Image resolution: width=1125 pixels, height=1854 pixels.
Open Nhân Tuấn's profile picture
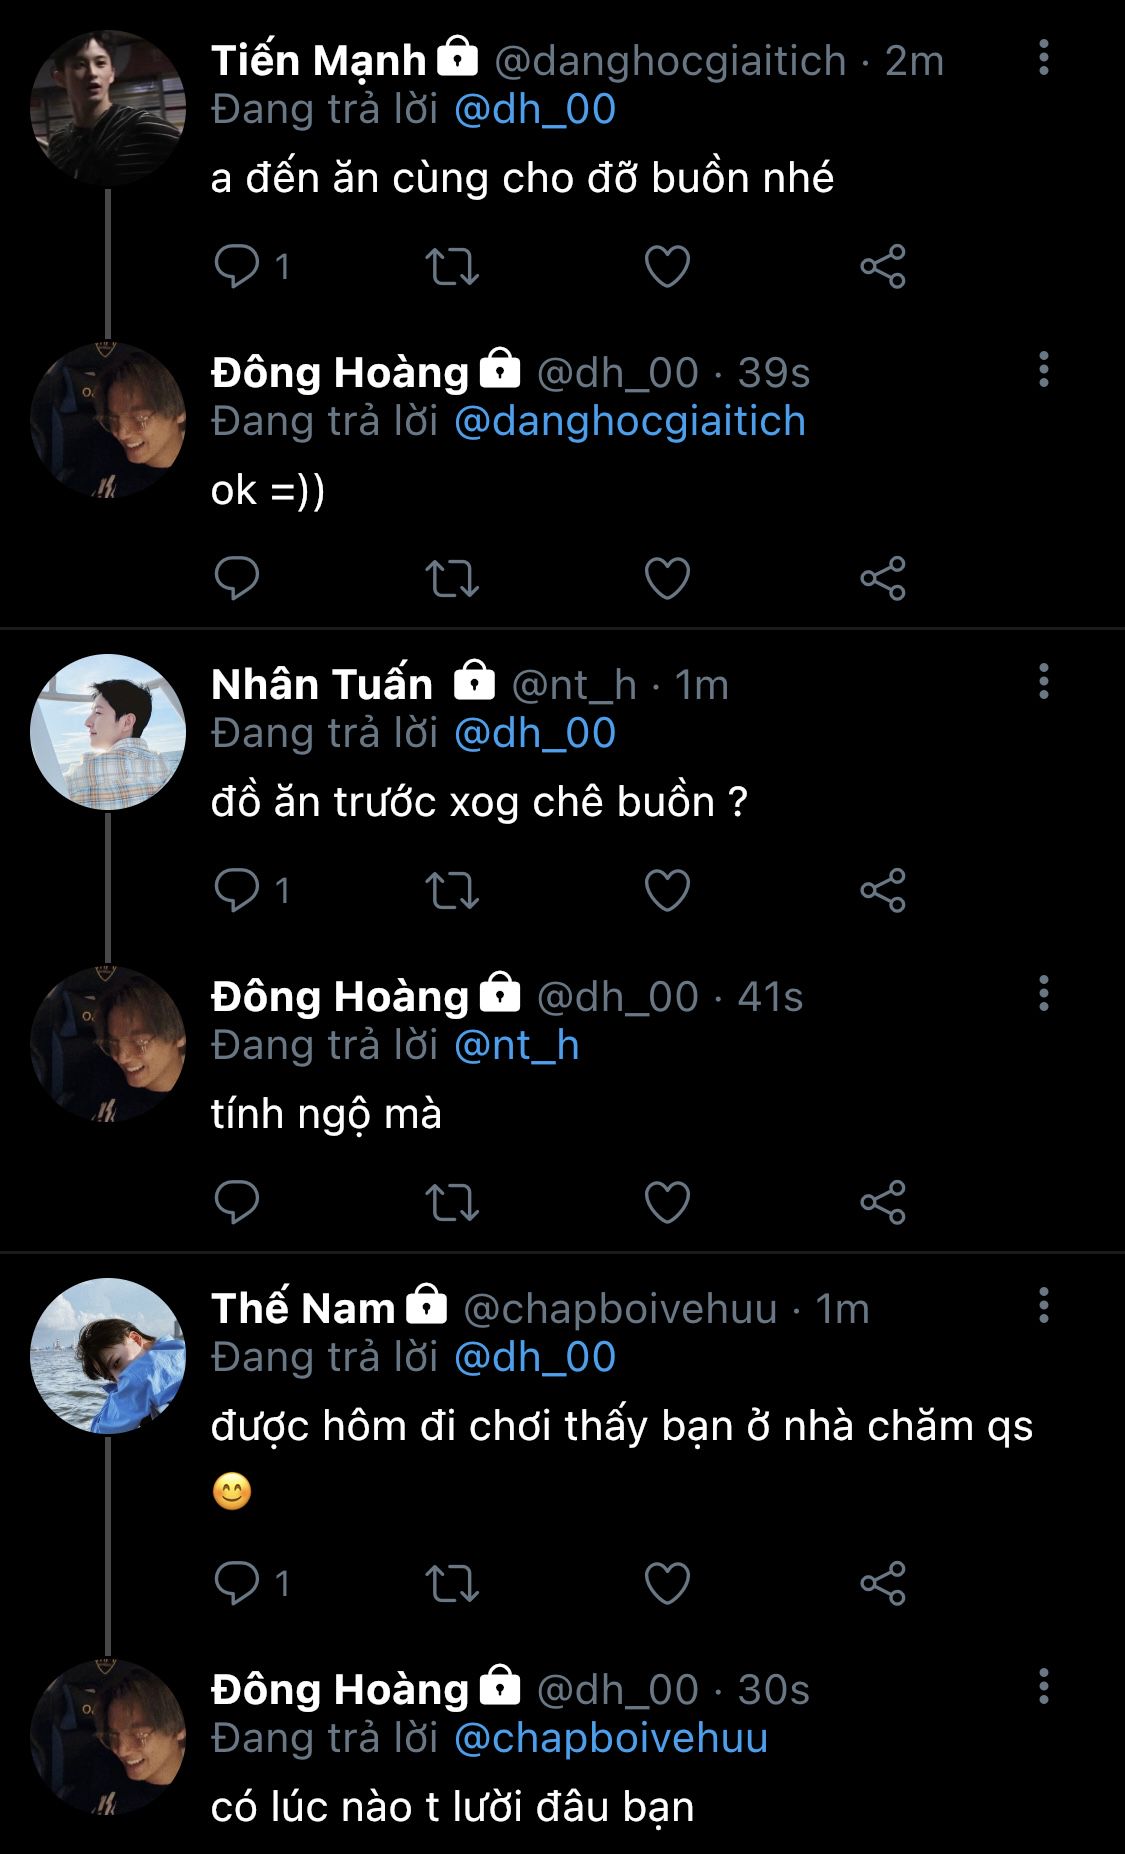pyautogui.click(x=108, y=732)
